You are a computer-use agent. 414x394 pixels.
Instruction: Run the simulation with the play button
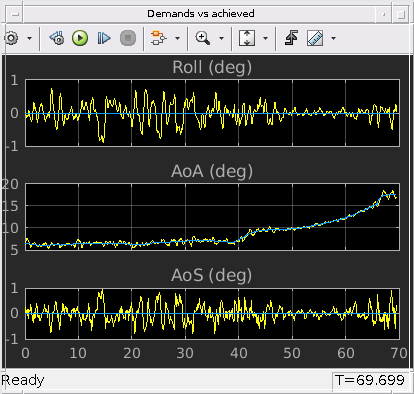80,38
